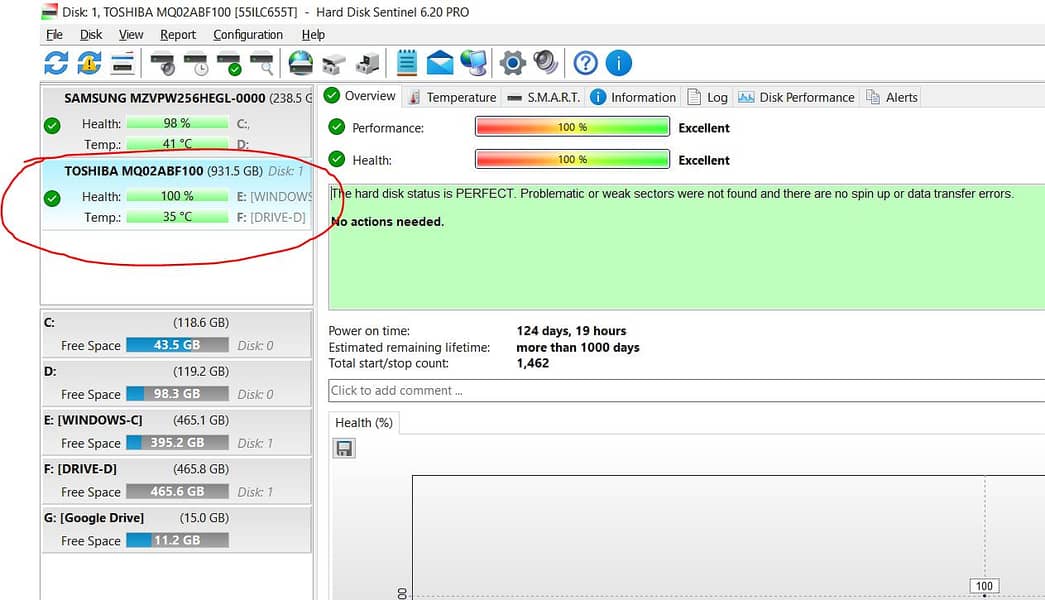Click the '100' data label on the health graph
This screenshot has height=600, width=1045.
pyautogui.click(x=984, y=586)
